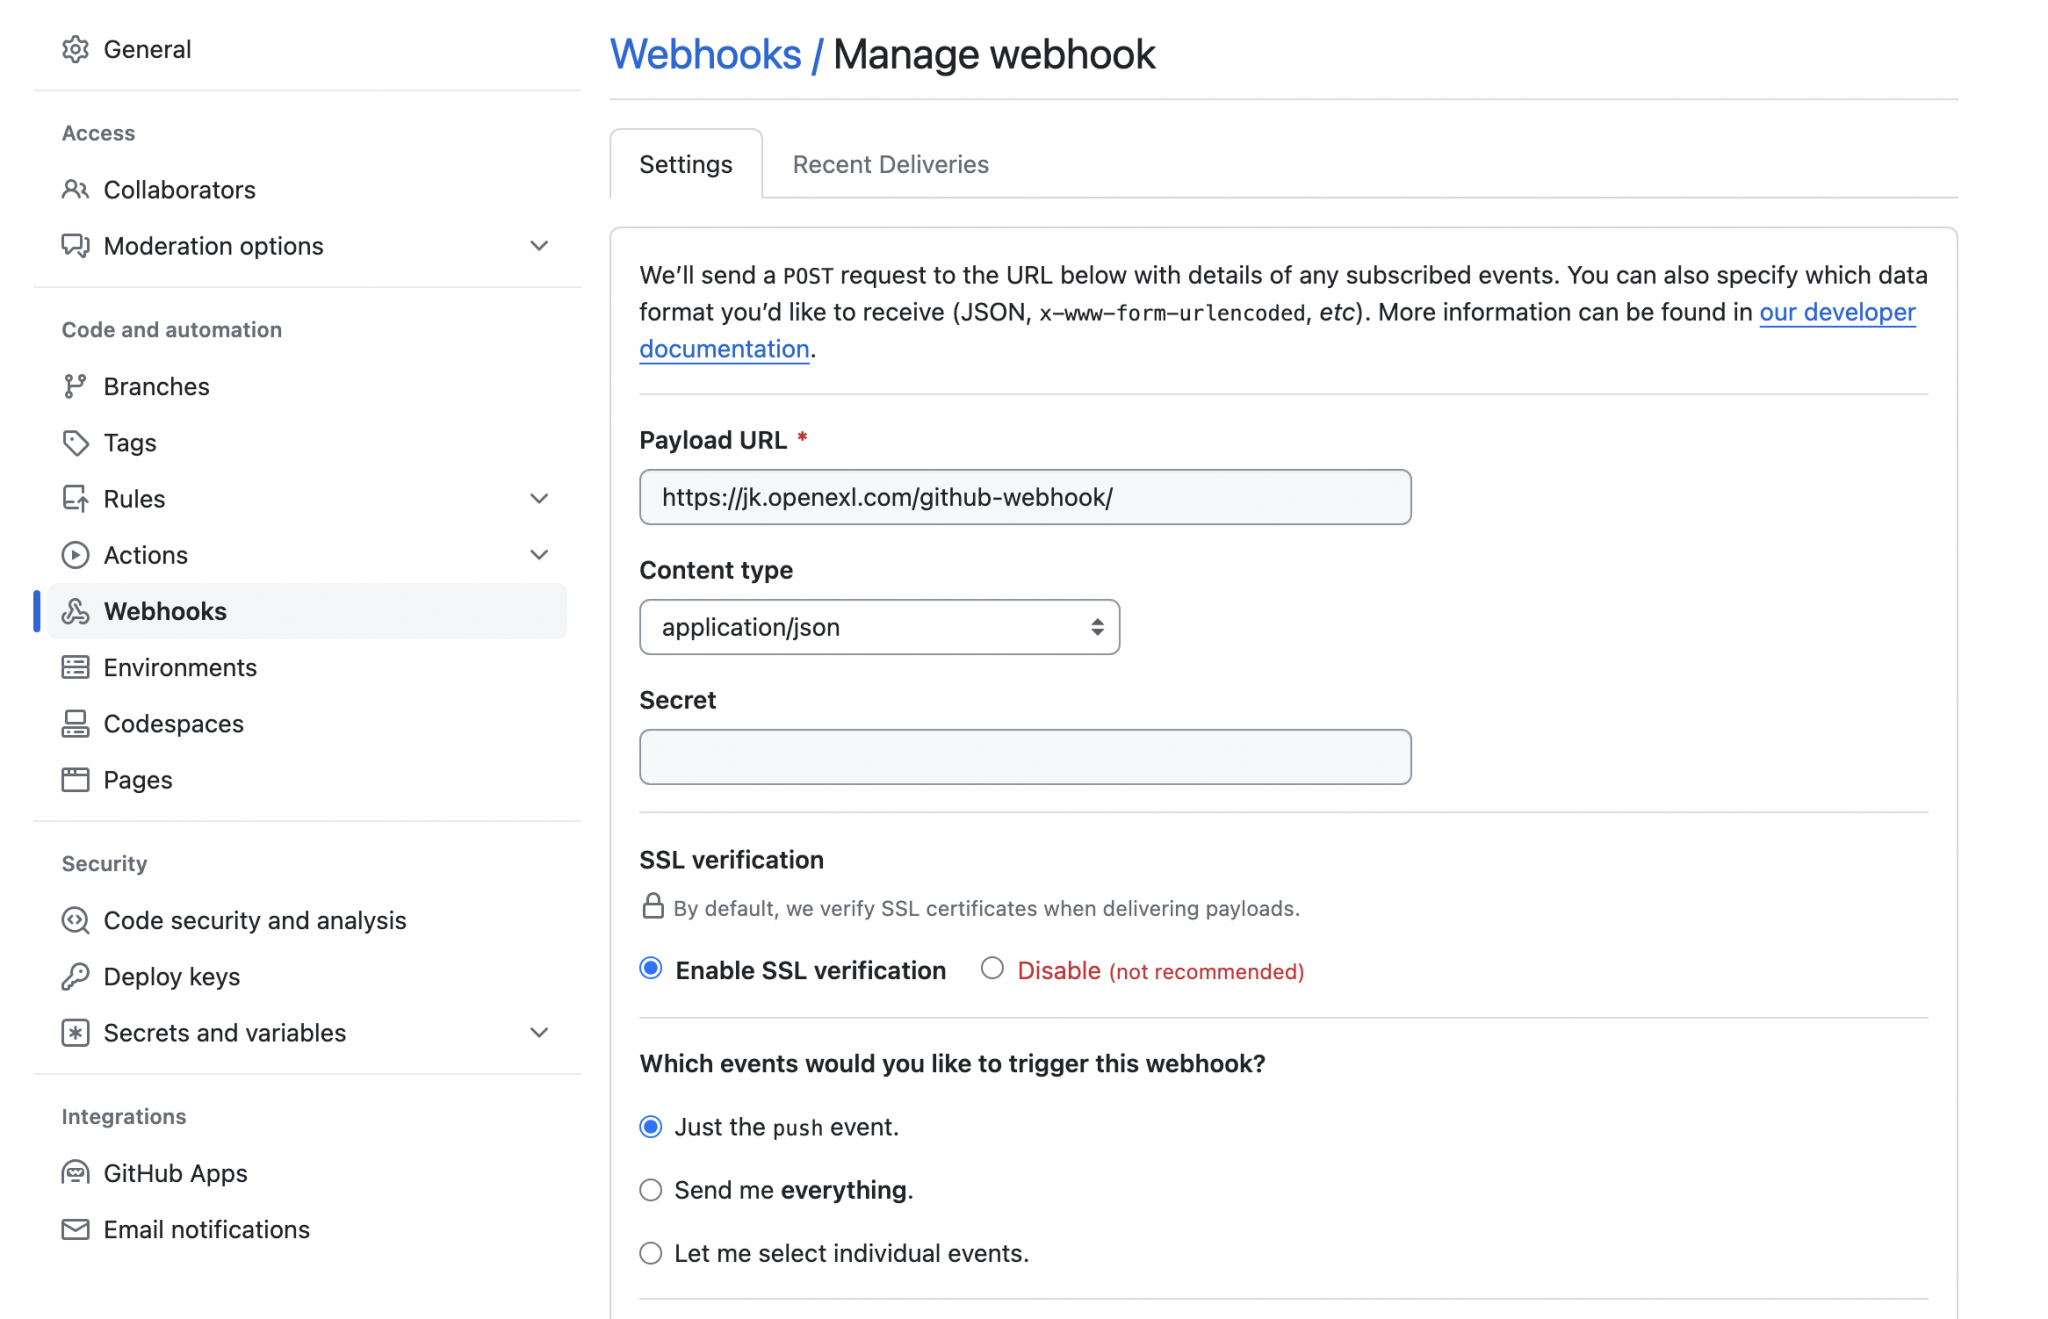Click the Webhooks sidebar icon
Screen dimensions: 2048x1319
pyautogui.click(x=76, y=611)
